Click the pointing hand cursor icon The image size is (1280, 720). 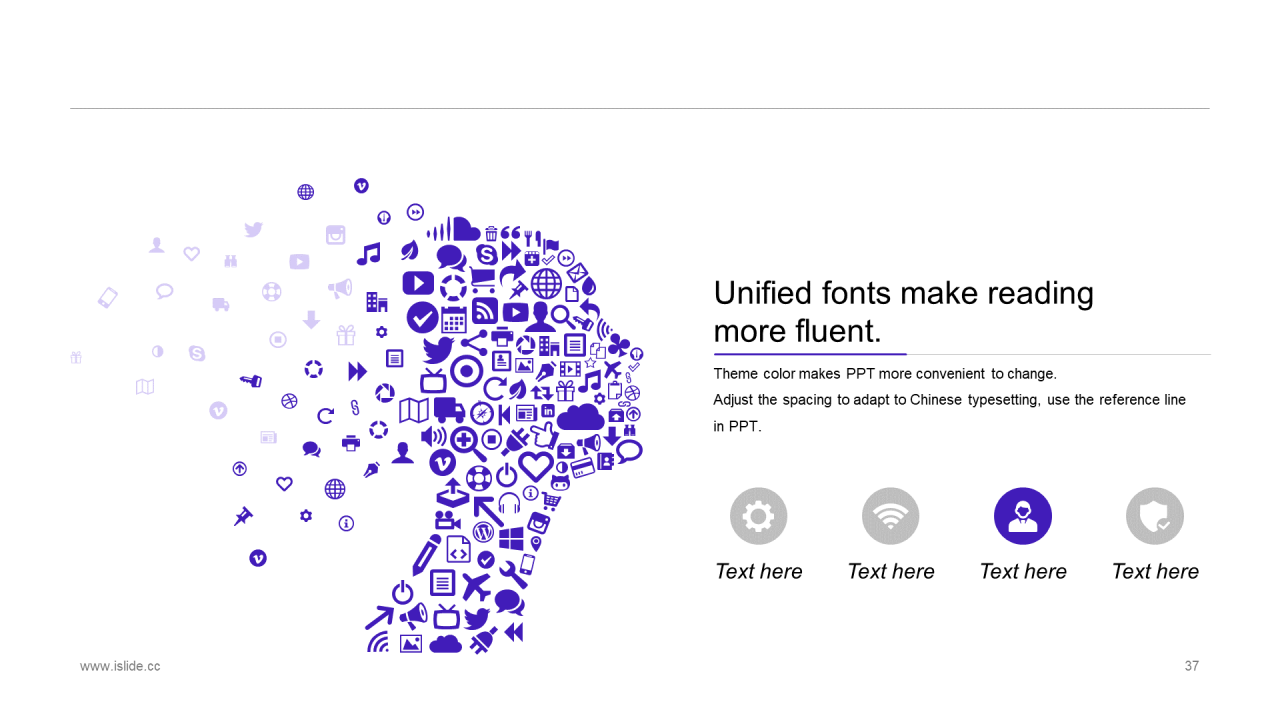click(x=545, y=435)
